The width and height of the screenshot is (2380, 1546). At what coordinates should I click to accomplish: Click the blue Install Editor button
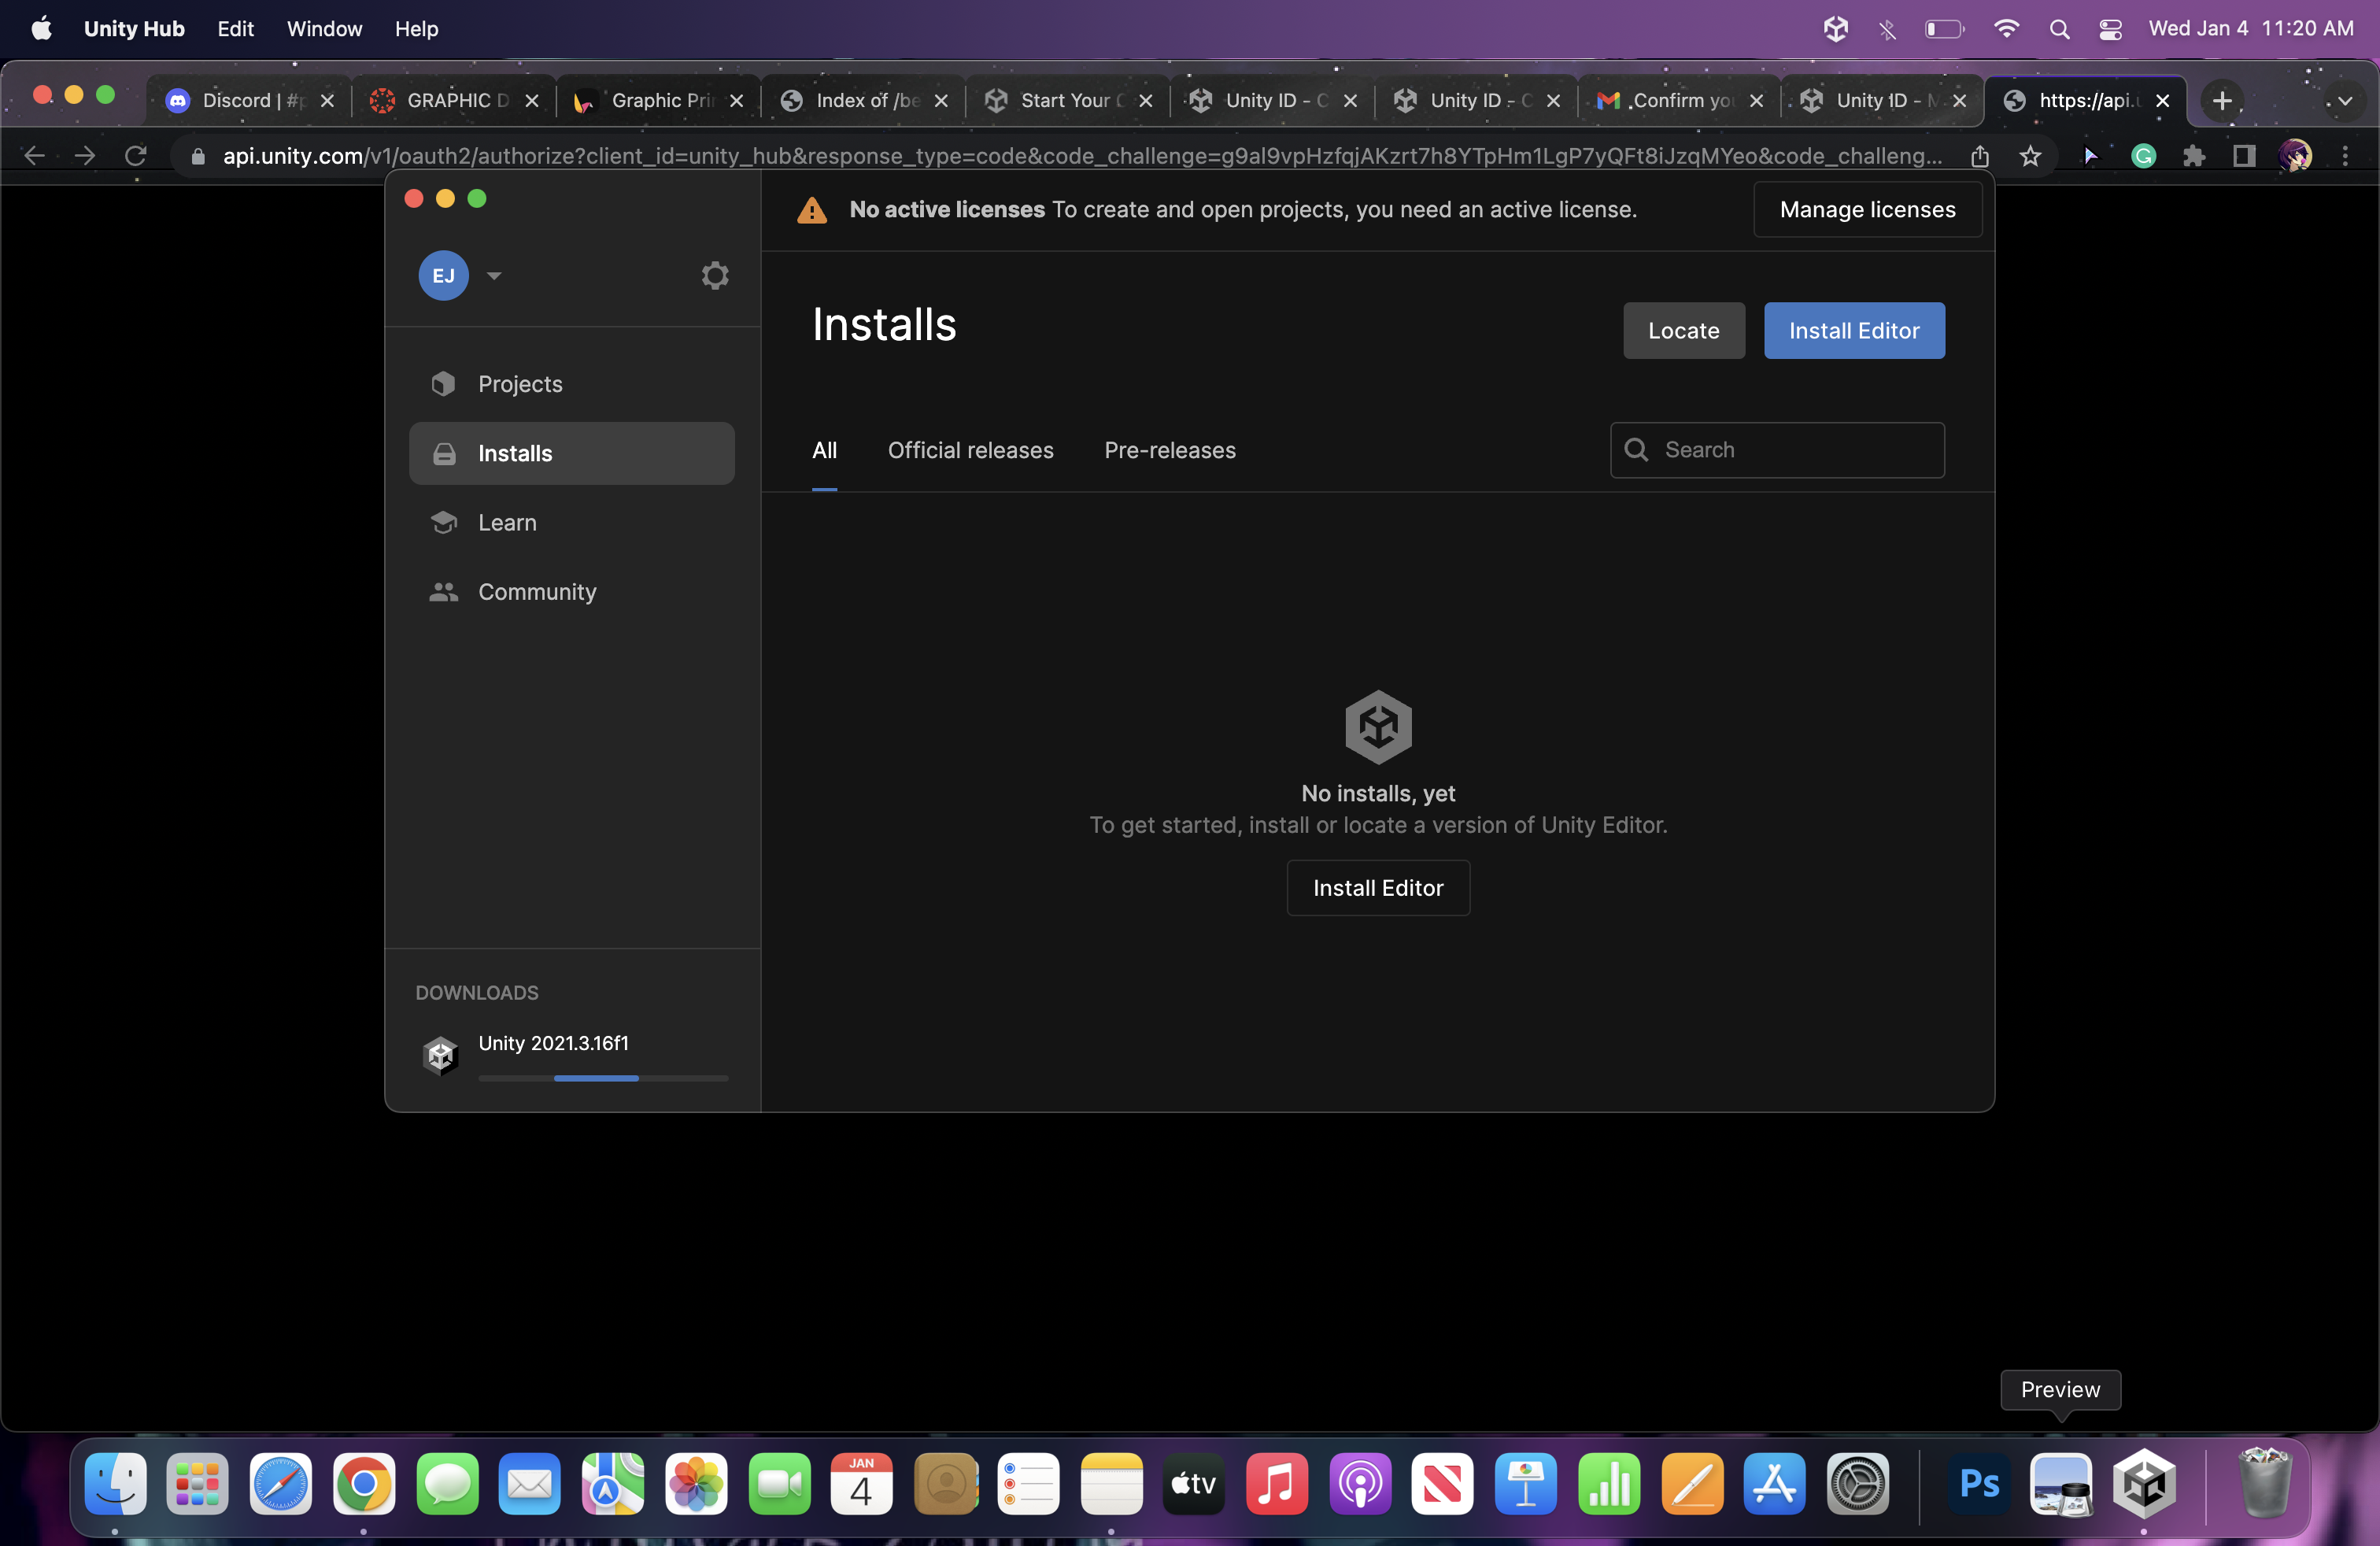coord(1854,330)
